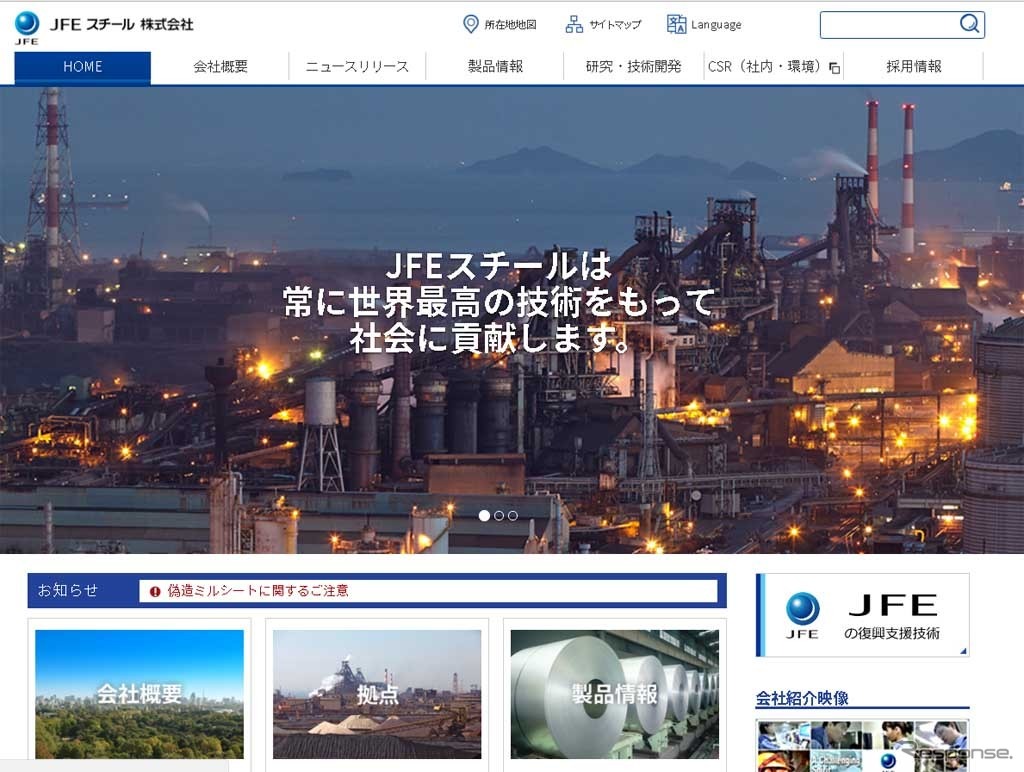Click the サイトマップ link
Image resolution: width=1024 pixels, height=772 pixels.
(x=615, y=25)
